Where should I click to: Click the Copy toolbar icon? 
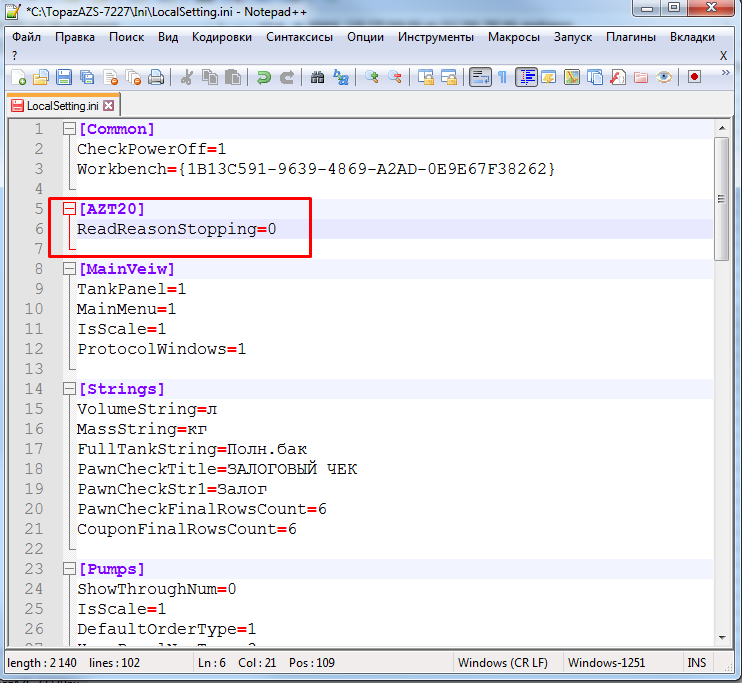click(210, 77)
